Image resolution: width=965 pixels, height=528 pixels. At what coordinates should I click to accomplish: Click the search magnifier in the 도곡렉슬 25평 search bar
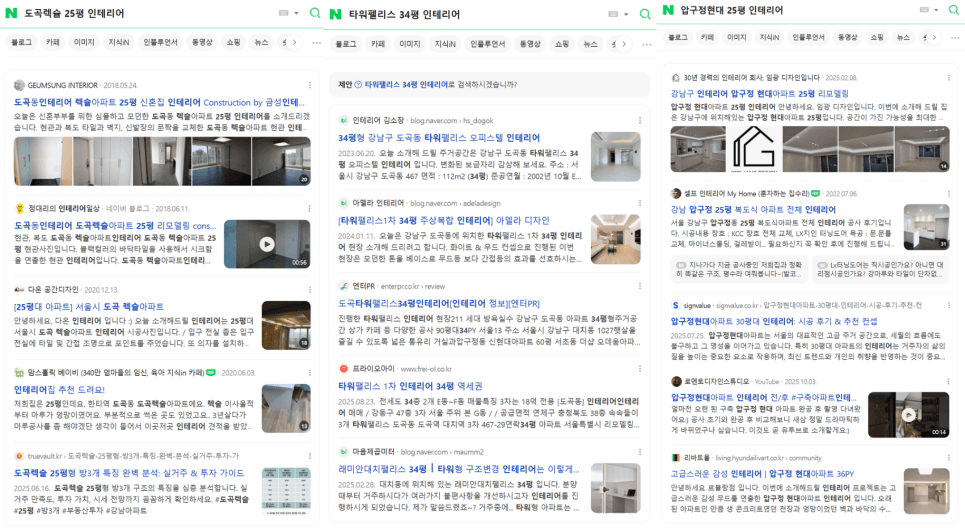click(315, 13)
